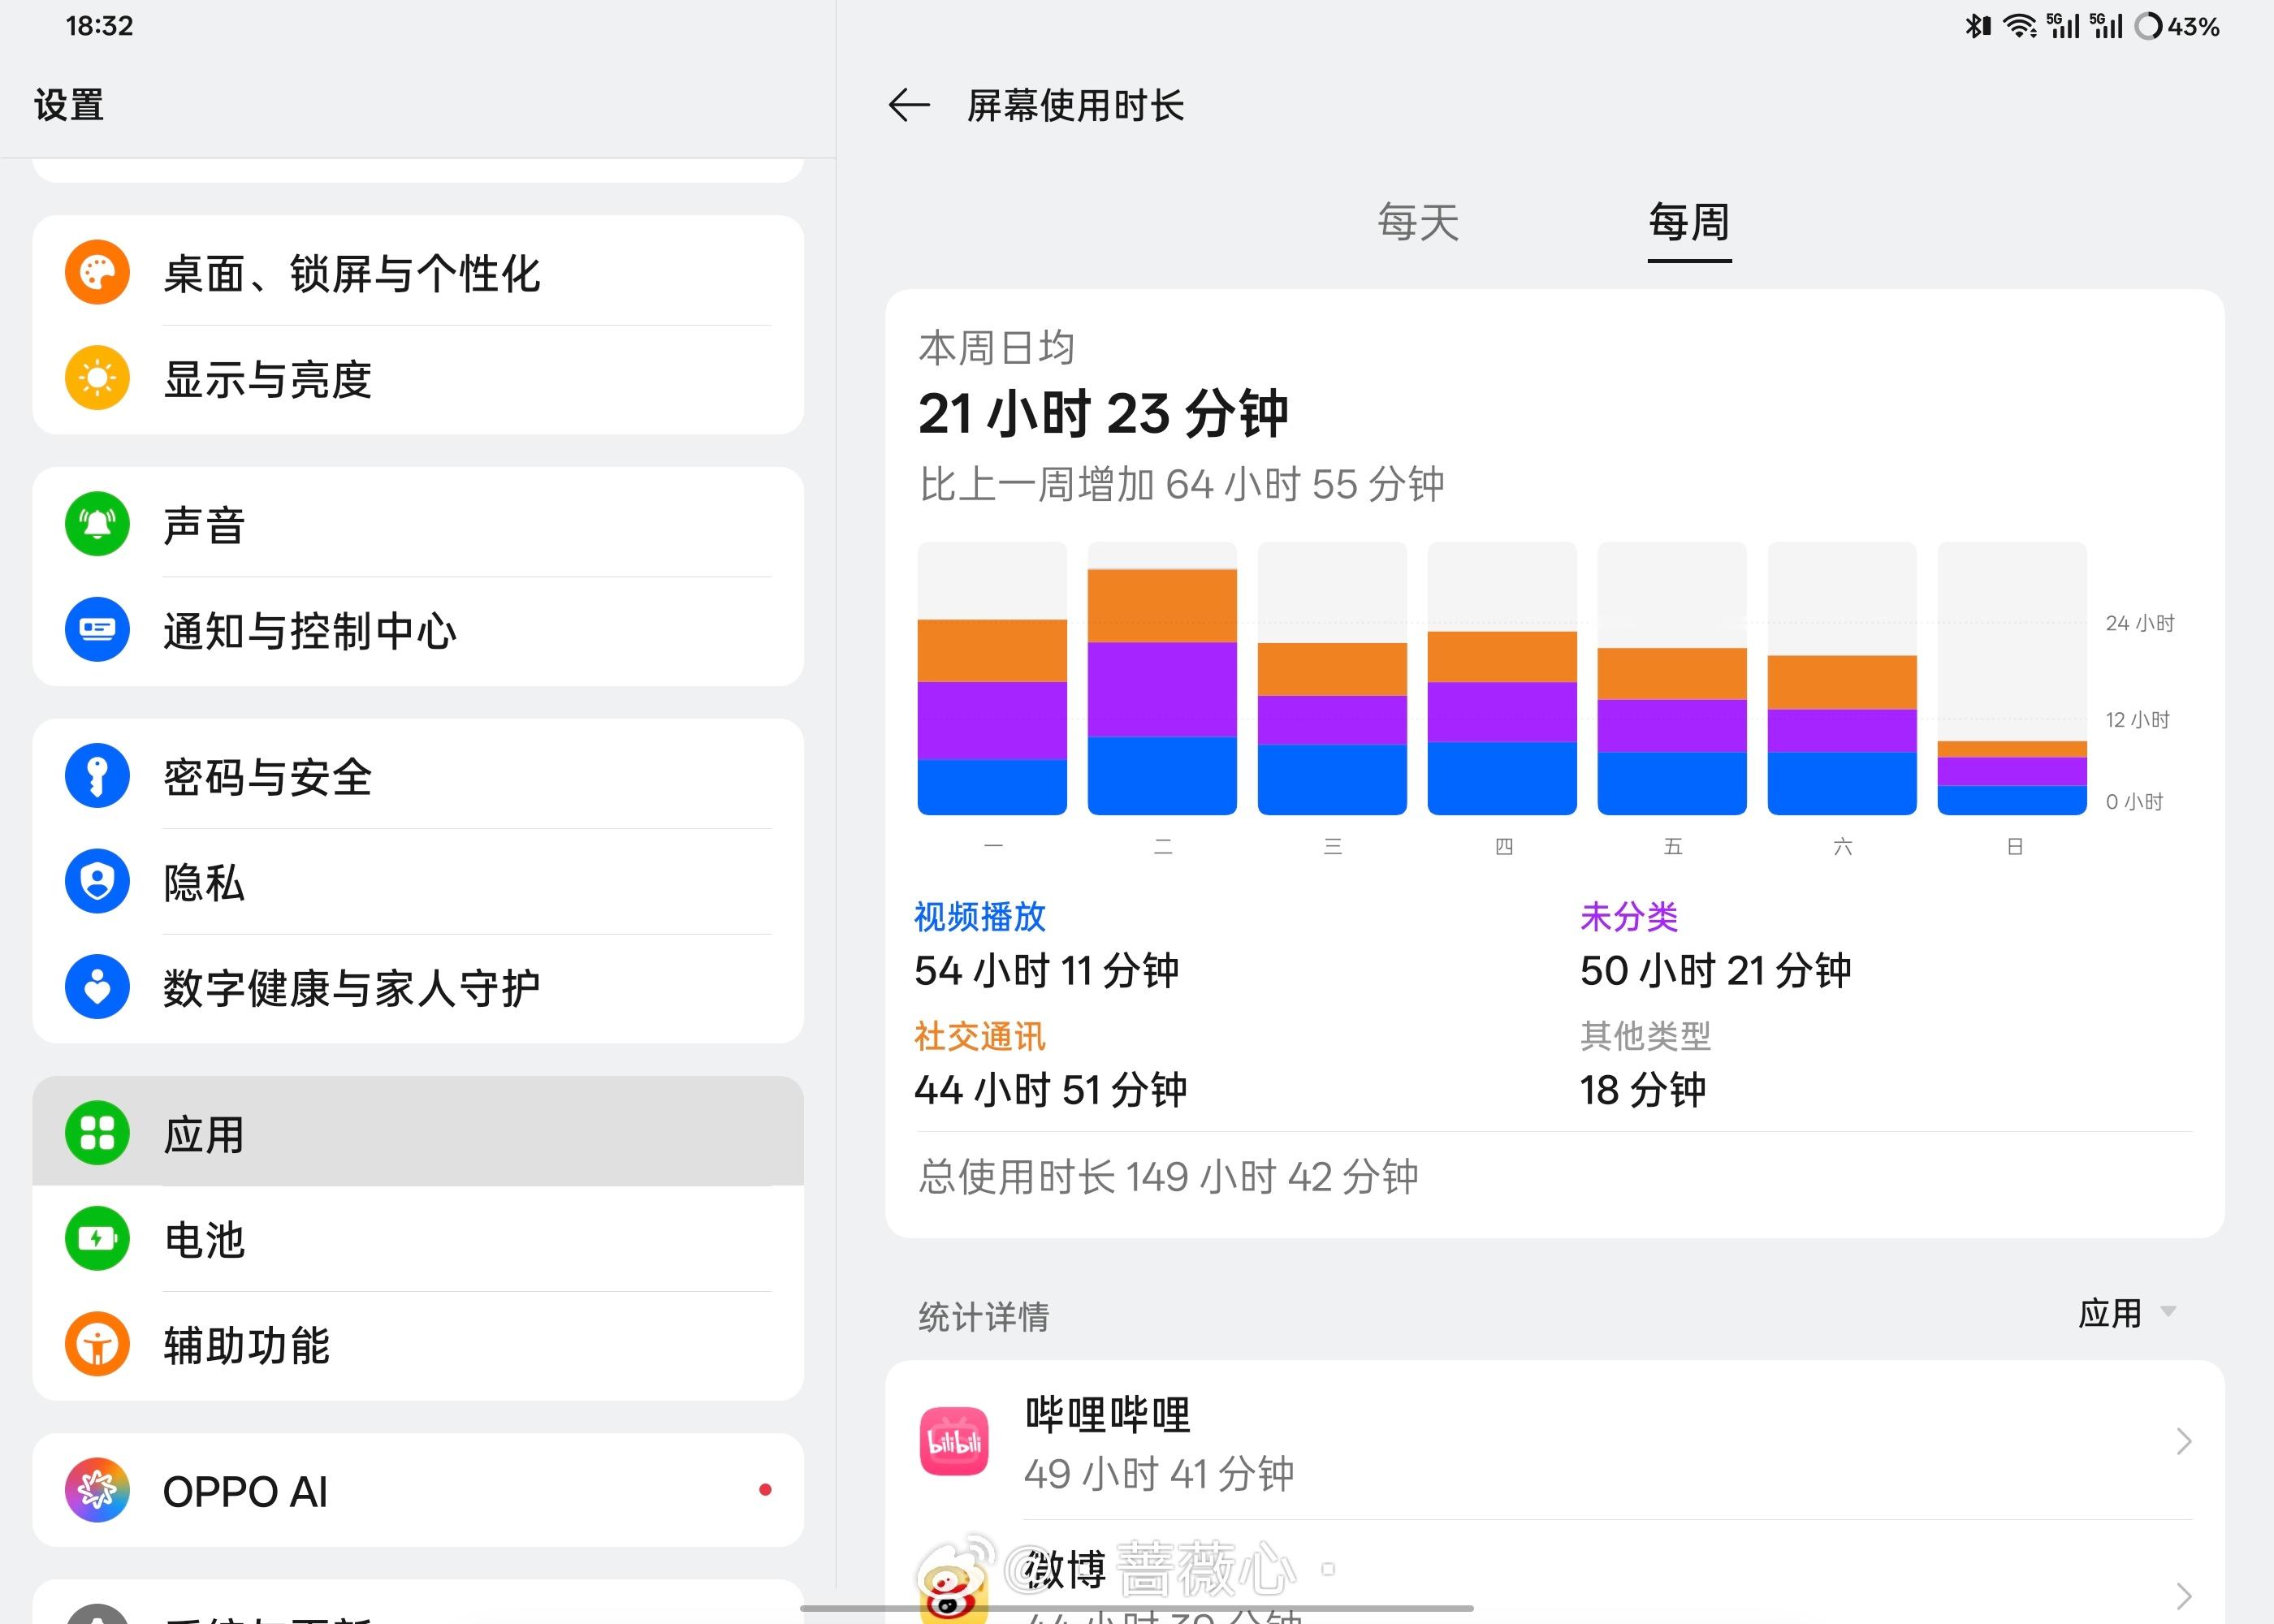Tap the 54 小时 11 分钟 video duration
2274x1624 pixels.
coord(1047,971)
